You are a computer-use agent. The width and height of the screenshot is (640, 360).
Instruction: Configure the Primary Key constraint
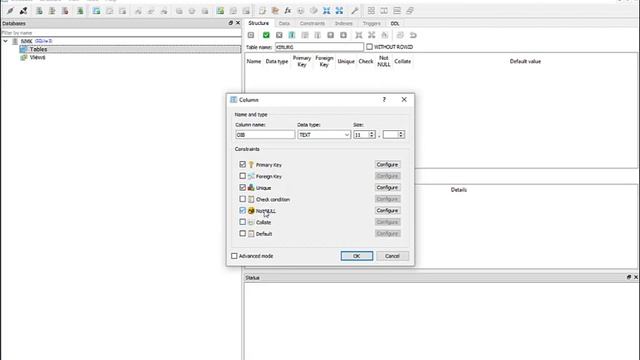tap(387, 164)
